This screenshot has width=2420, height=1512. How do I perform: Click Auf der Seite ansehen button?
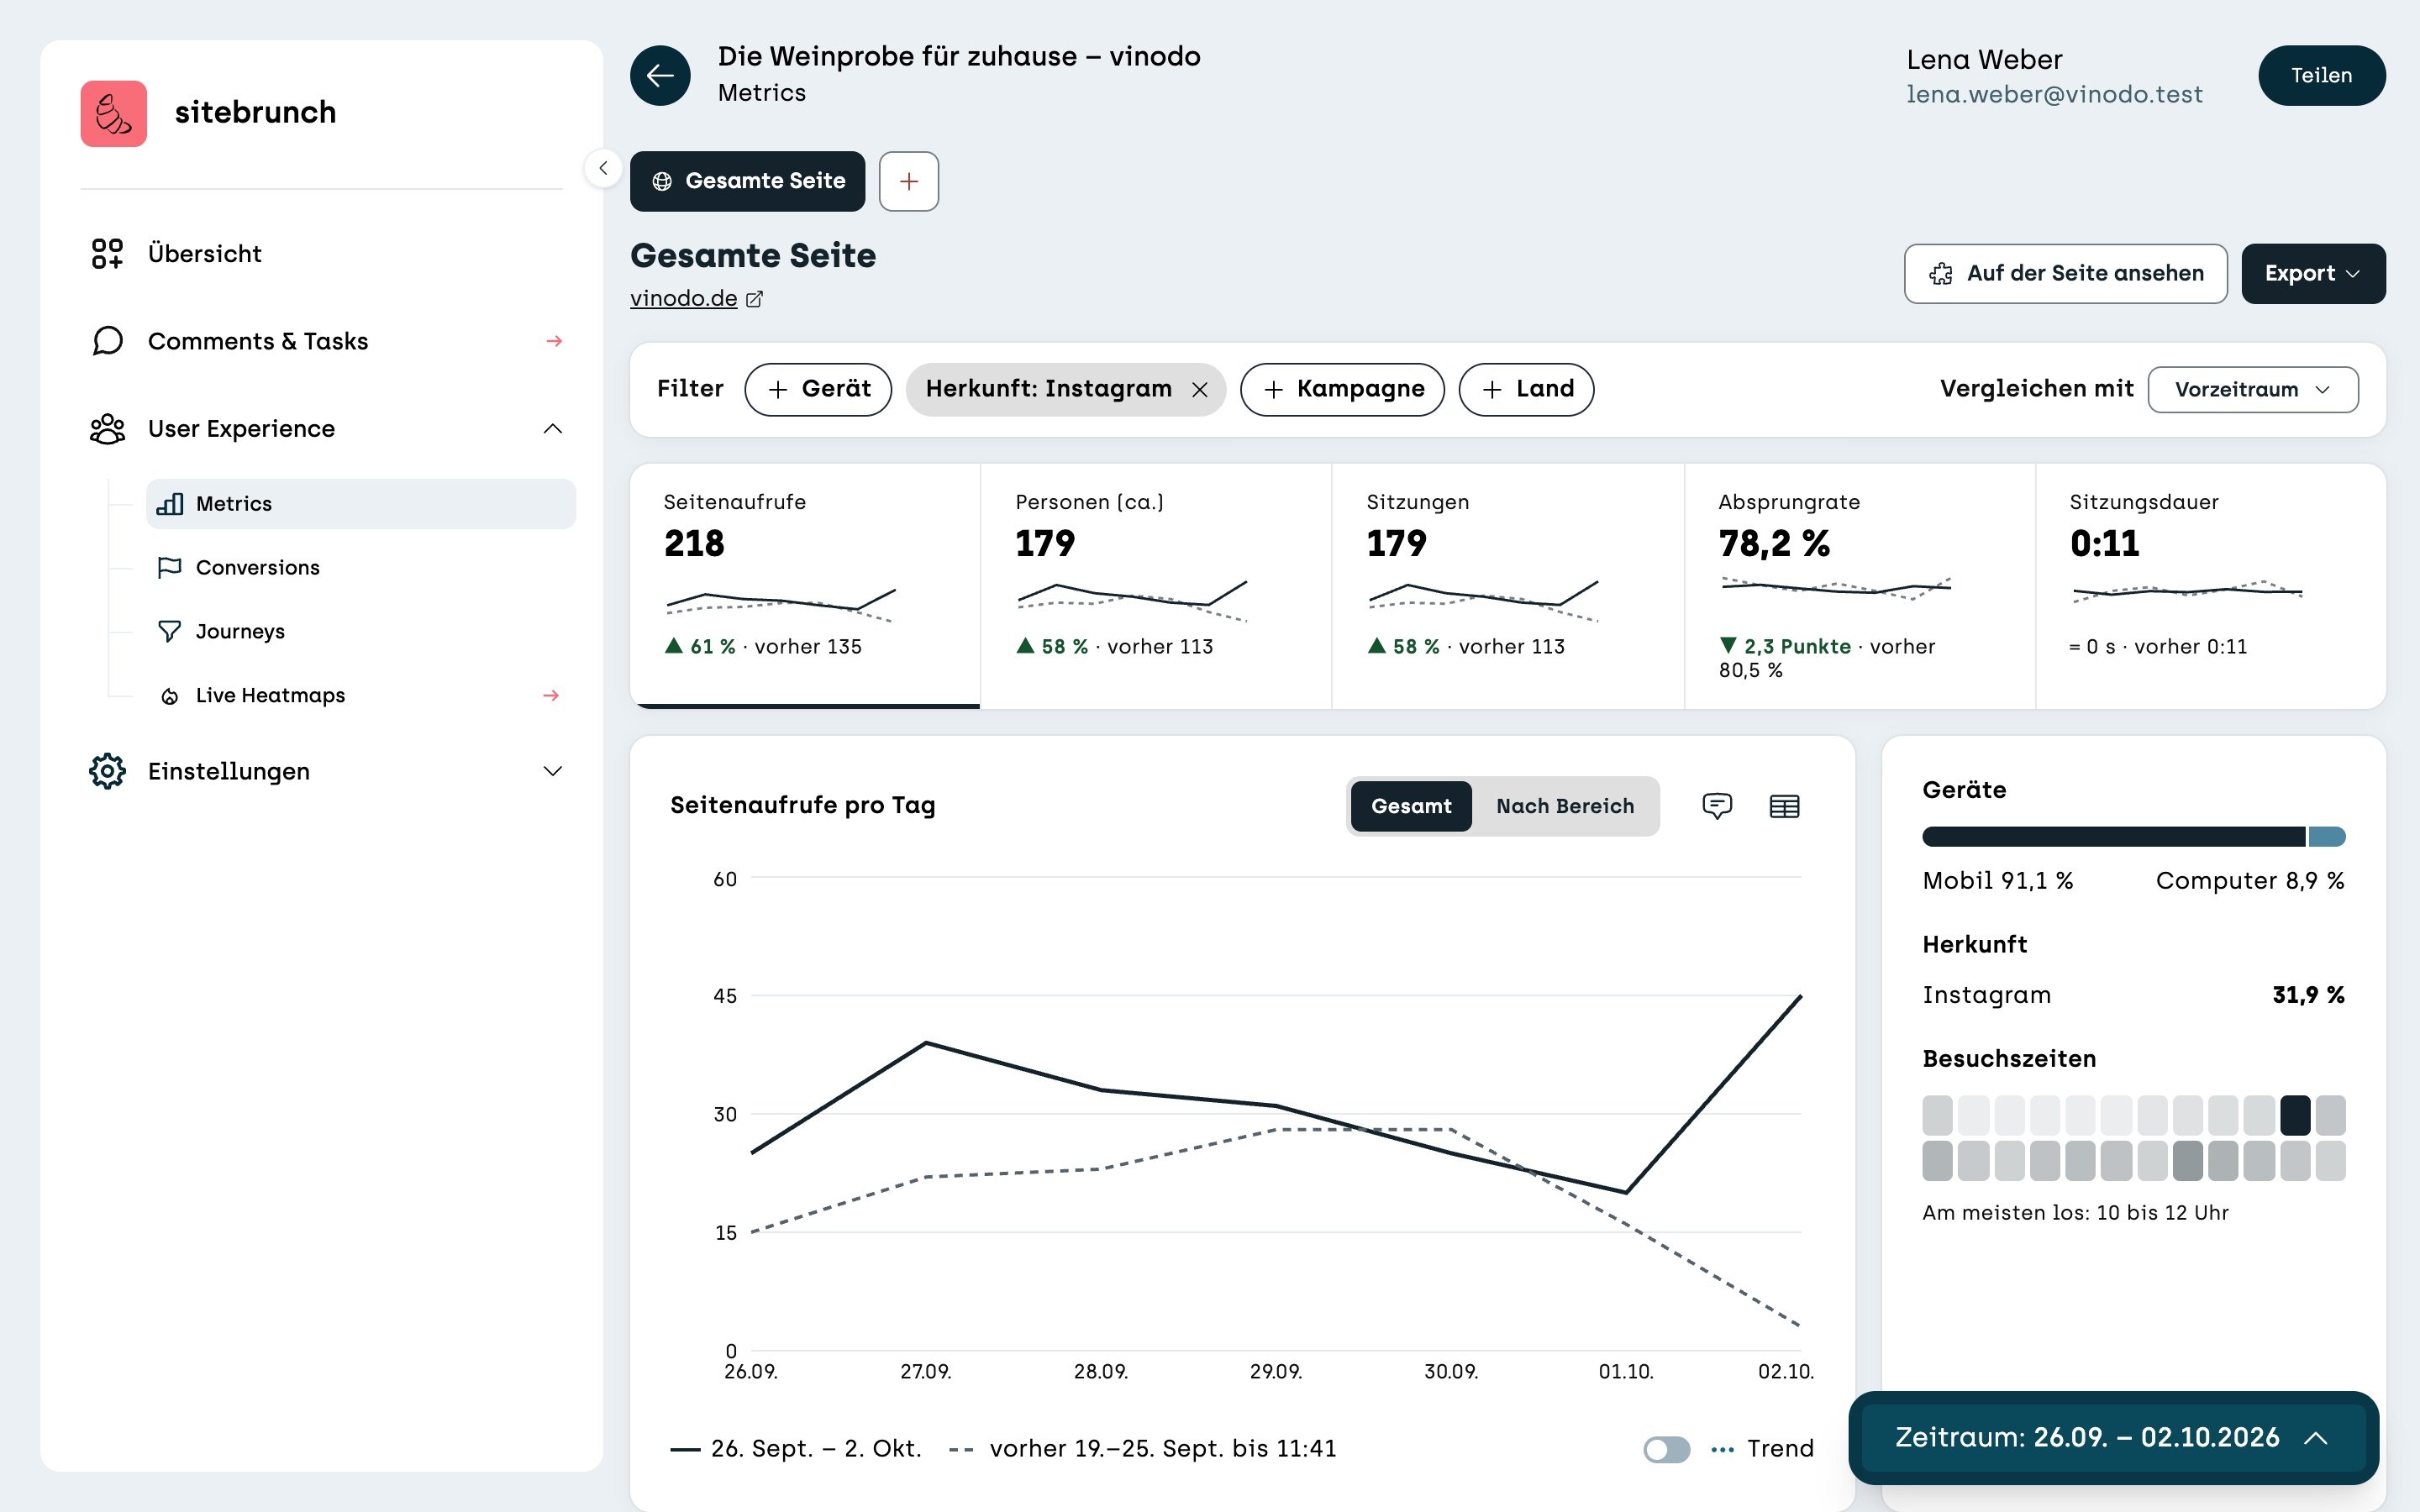tap(2065, 274)
